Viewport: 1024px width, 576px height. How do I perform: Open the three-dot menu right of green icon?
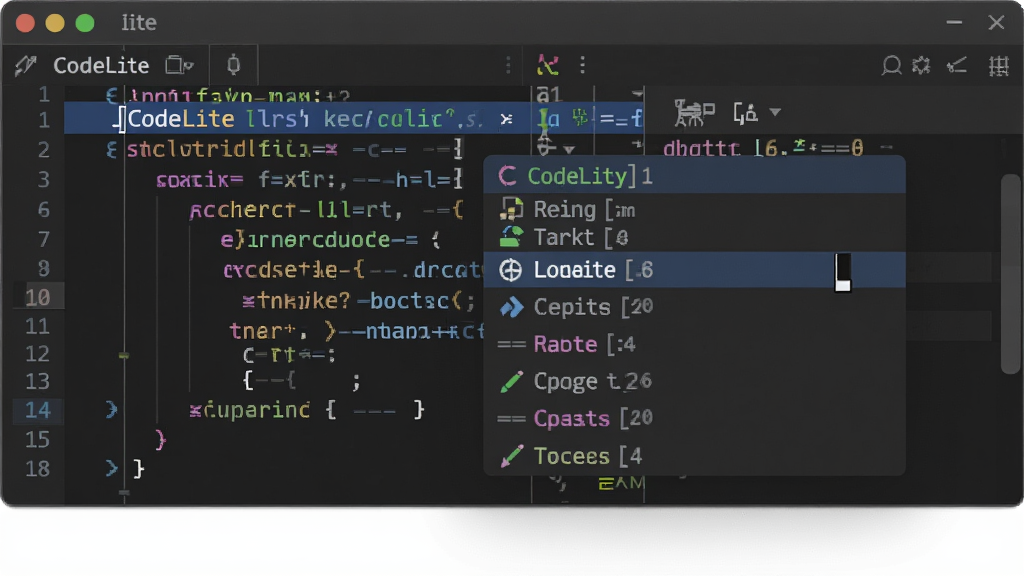583,65
